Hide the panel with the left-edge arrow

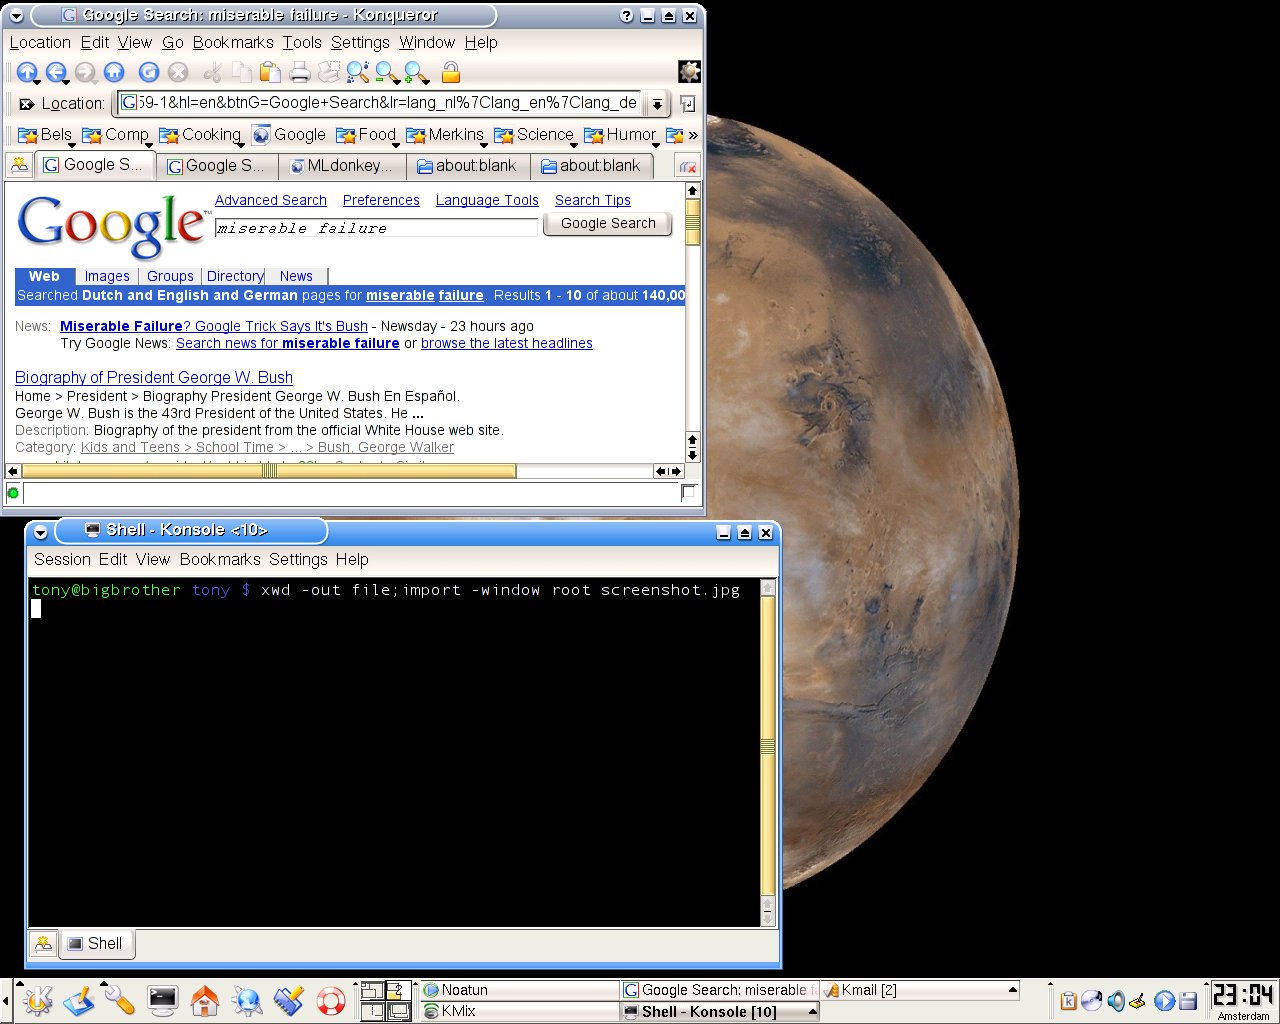tap(5, 1000)
